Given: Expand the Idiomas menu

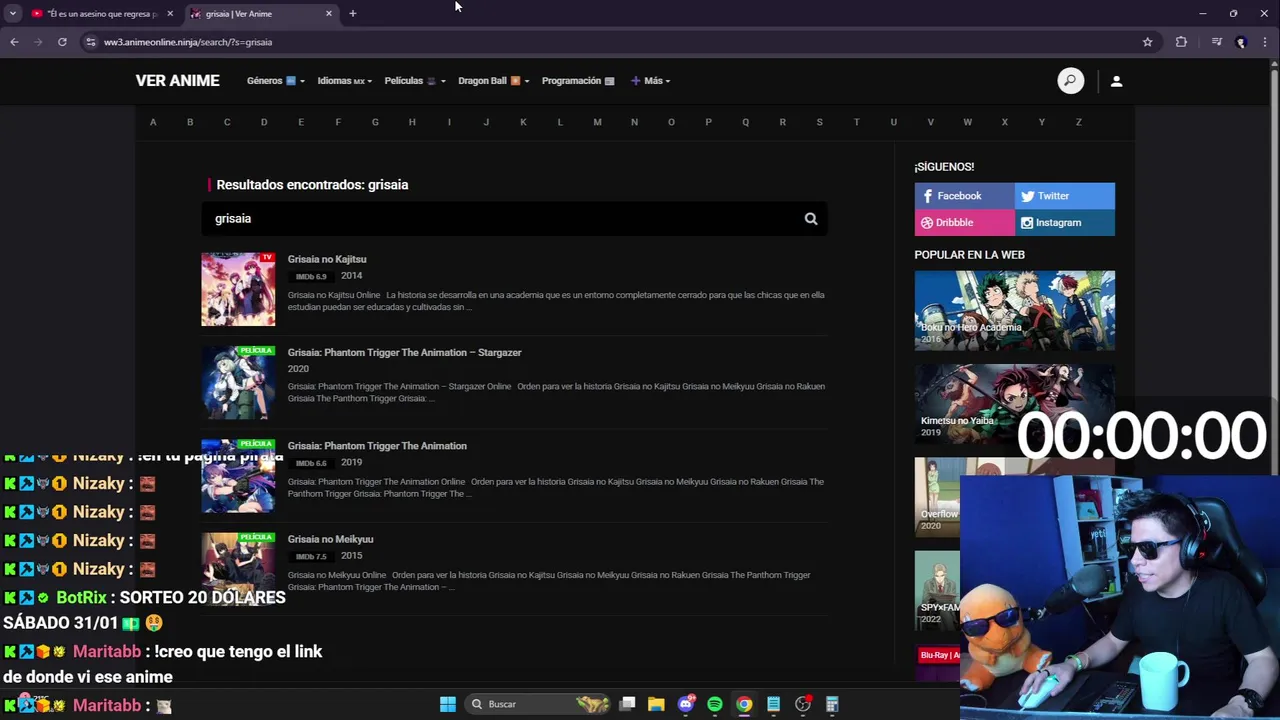Looking at the screenshot, I should pos(344,81).
